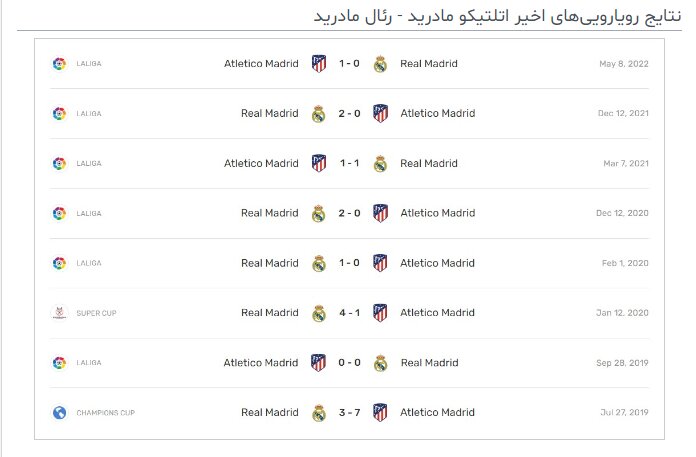Click the Real Madrid crest in the Mar 7, 2021 match
Screen dimensions: 696x457
(x=380, y=164)
